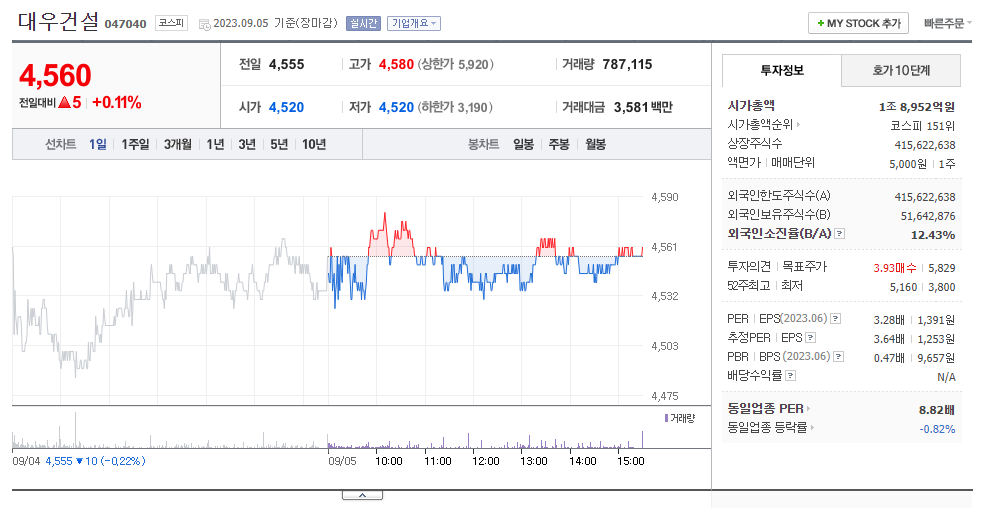Click the 거래대금 value 3,581 백만
This screenshot has width=986, height=508.
(x=643, y=108)
